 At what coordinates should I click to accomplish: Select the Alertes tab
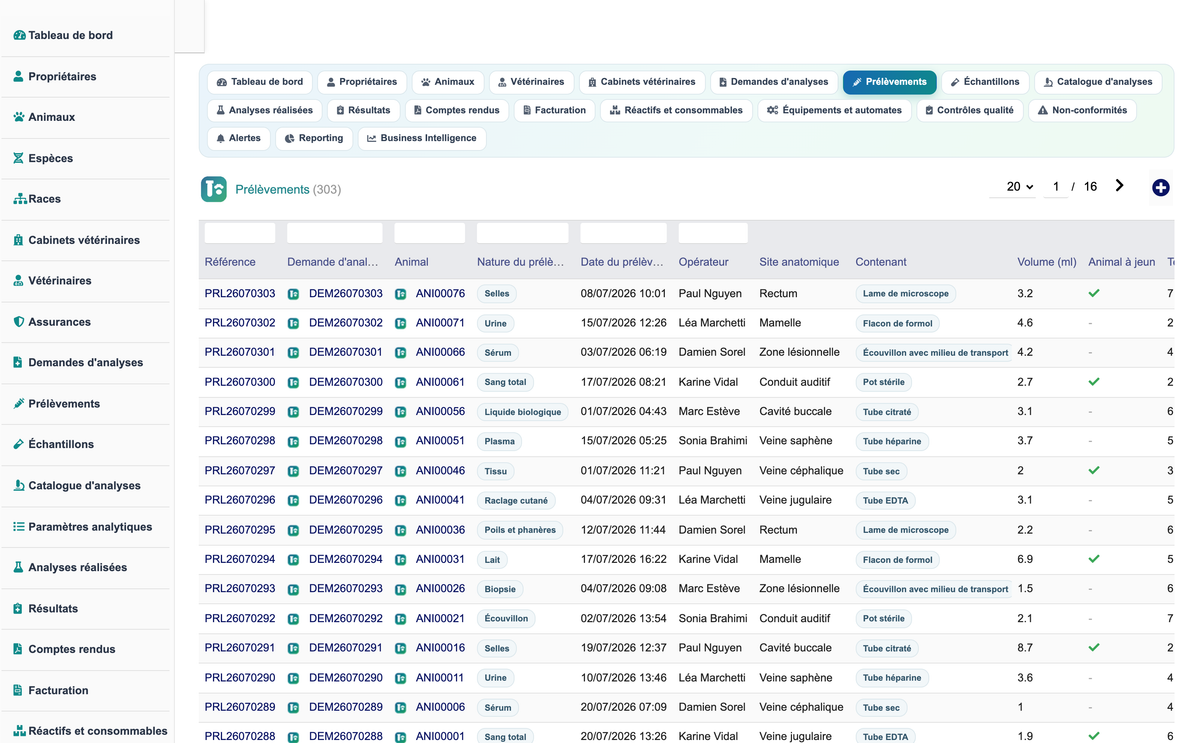(238, 138)
